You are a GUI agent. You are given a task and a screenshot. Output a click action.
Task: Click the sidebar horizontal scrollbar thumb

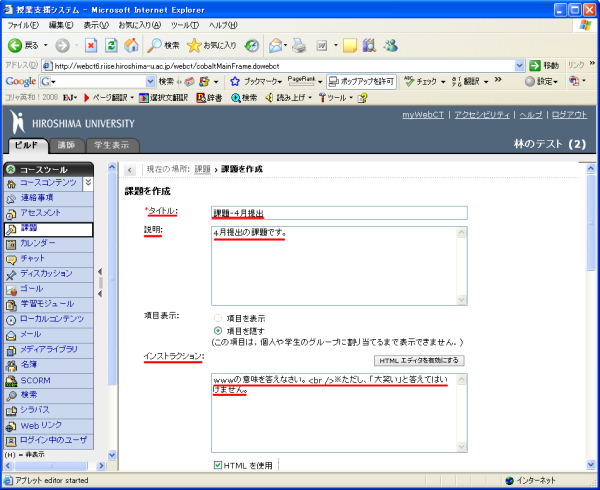(x=51, y=466)
